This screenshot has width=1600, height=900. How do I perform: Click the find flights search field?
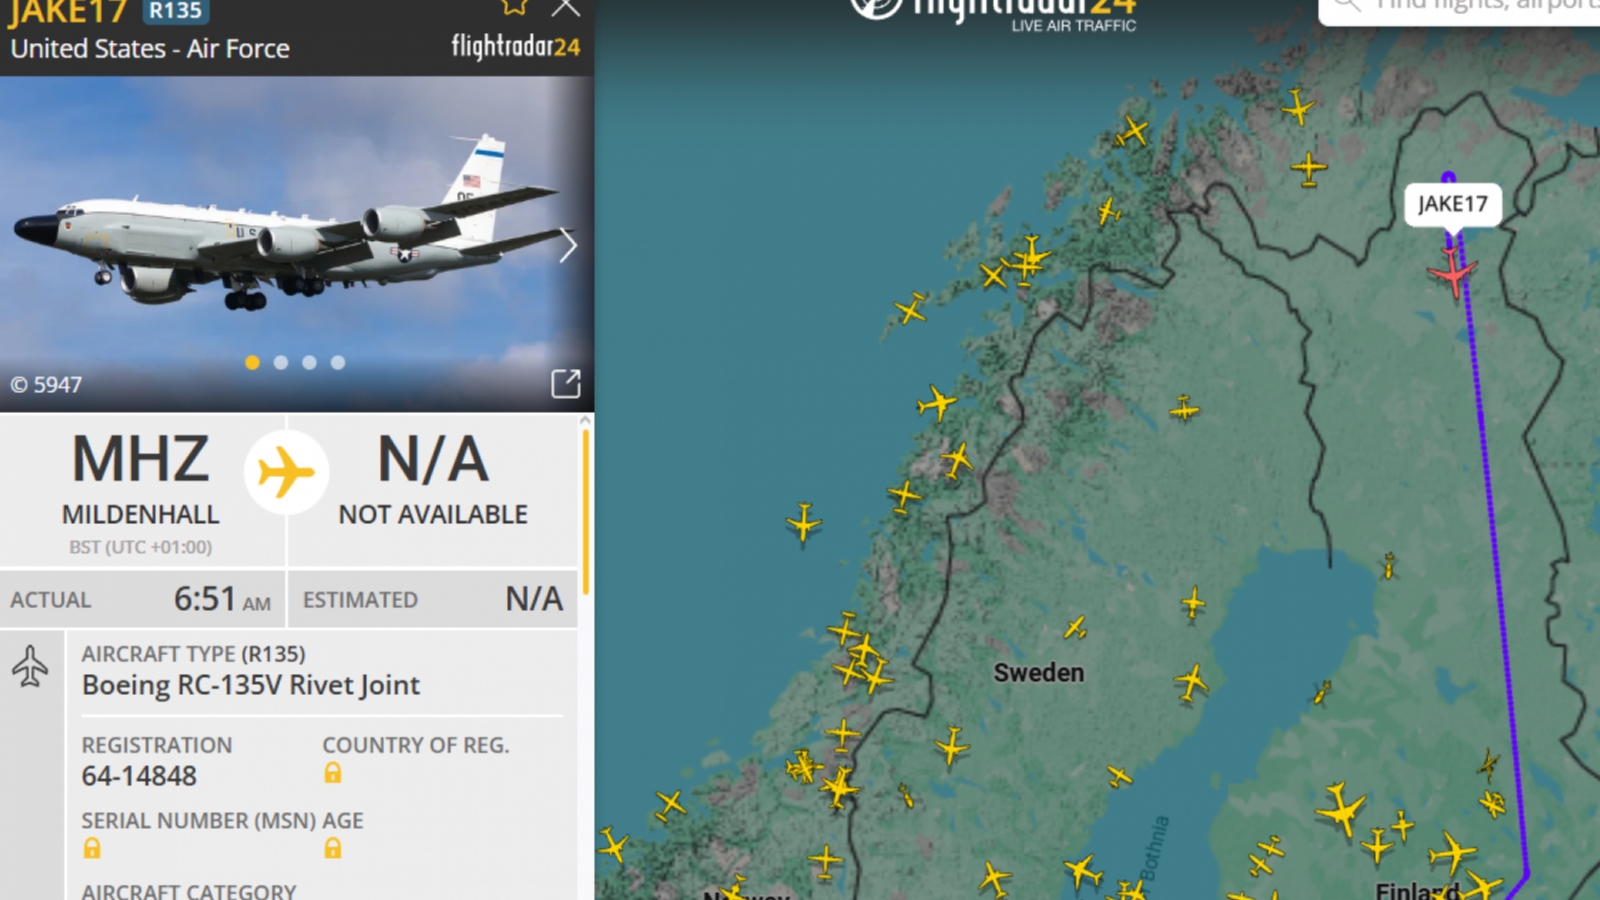coord(1460,10)
